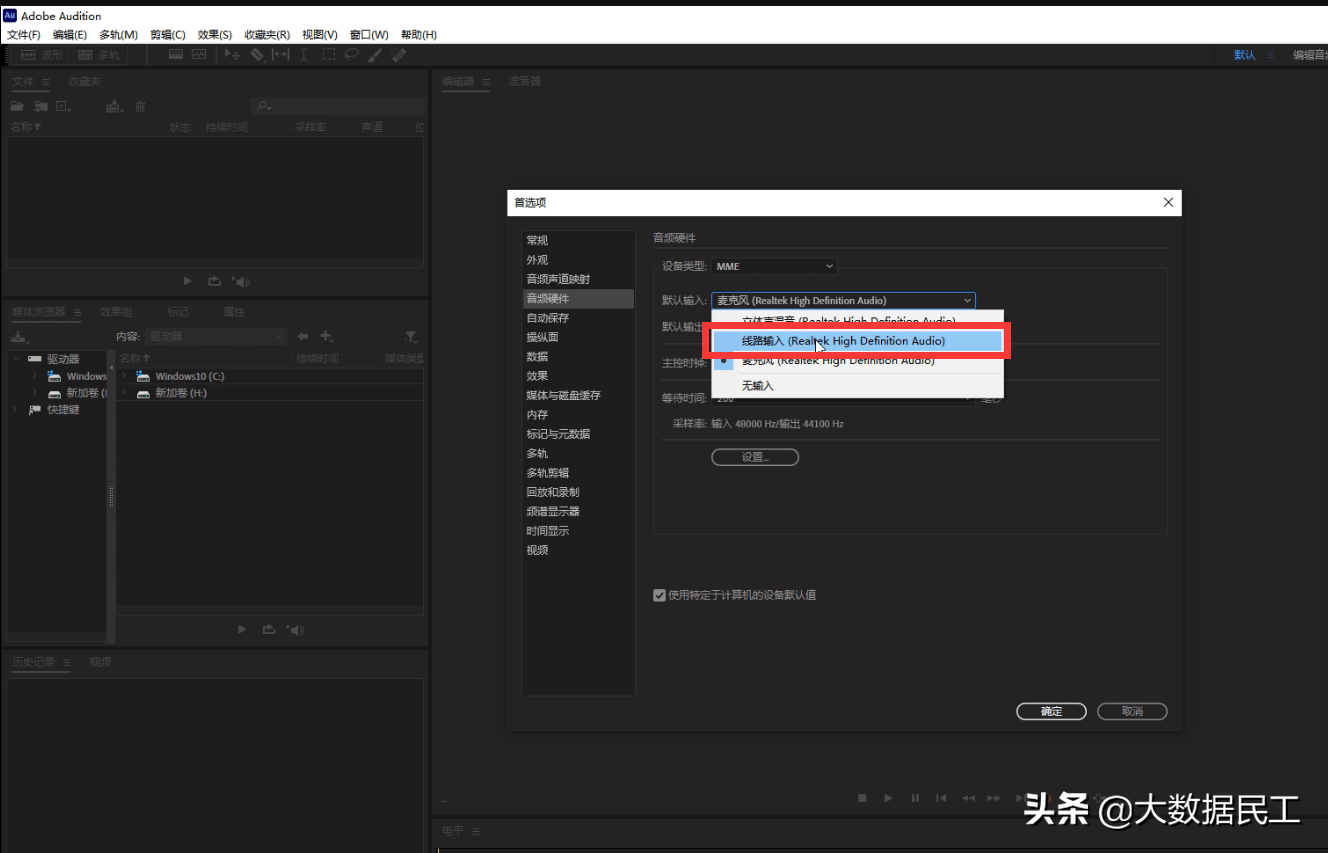
Task: Open the 内容 驱动器 dropdown
Action: [x=216, y=337]
